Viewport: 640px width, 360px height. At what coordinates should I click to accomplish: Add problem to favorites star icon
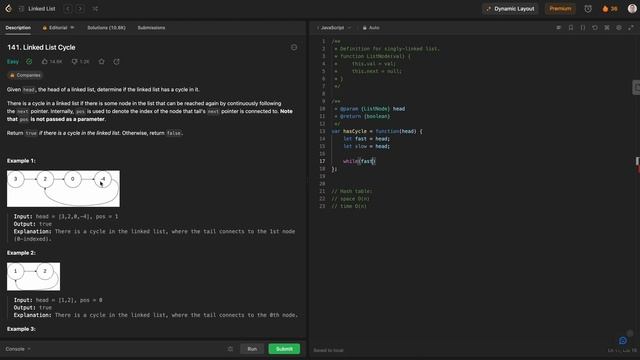tap(102, 62)
